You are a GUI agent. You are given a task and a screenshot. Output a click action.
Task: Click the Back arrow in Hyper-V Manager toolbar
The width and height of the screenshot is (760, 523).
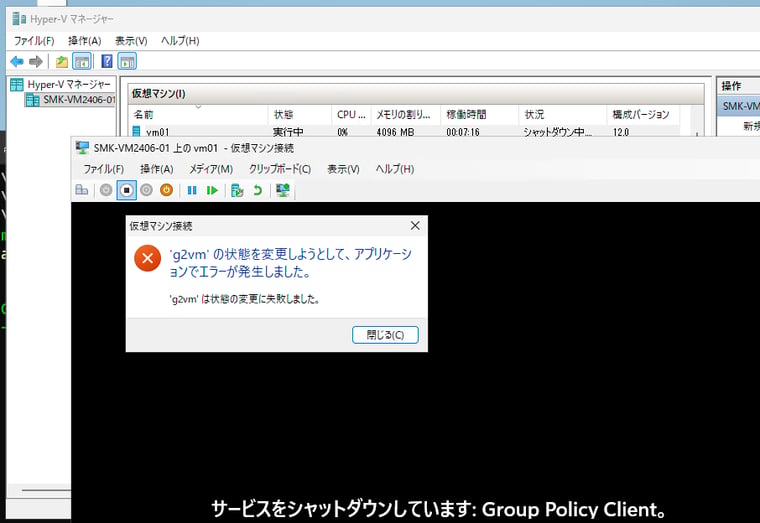(17, 62)
